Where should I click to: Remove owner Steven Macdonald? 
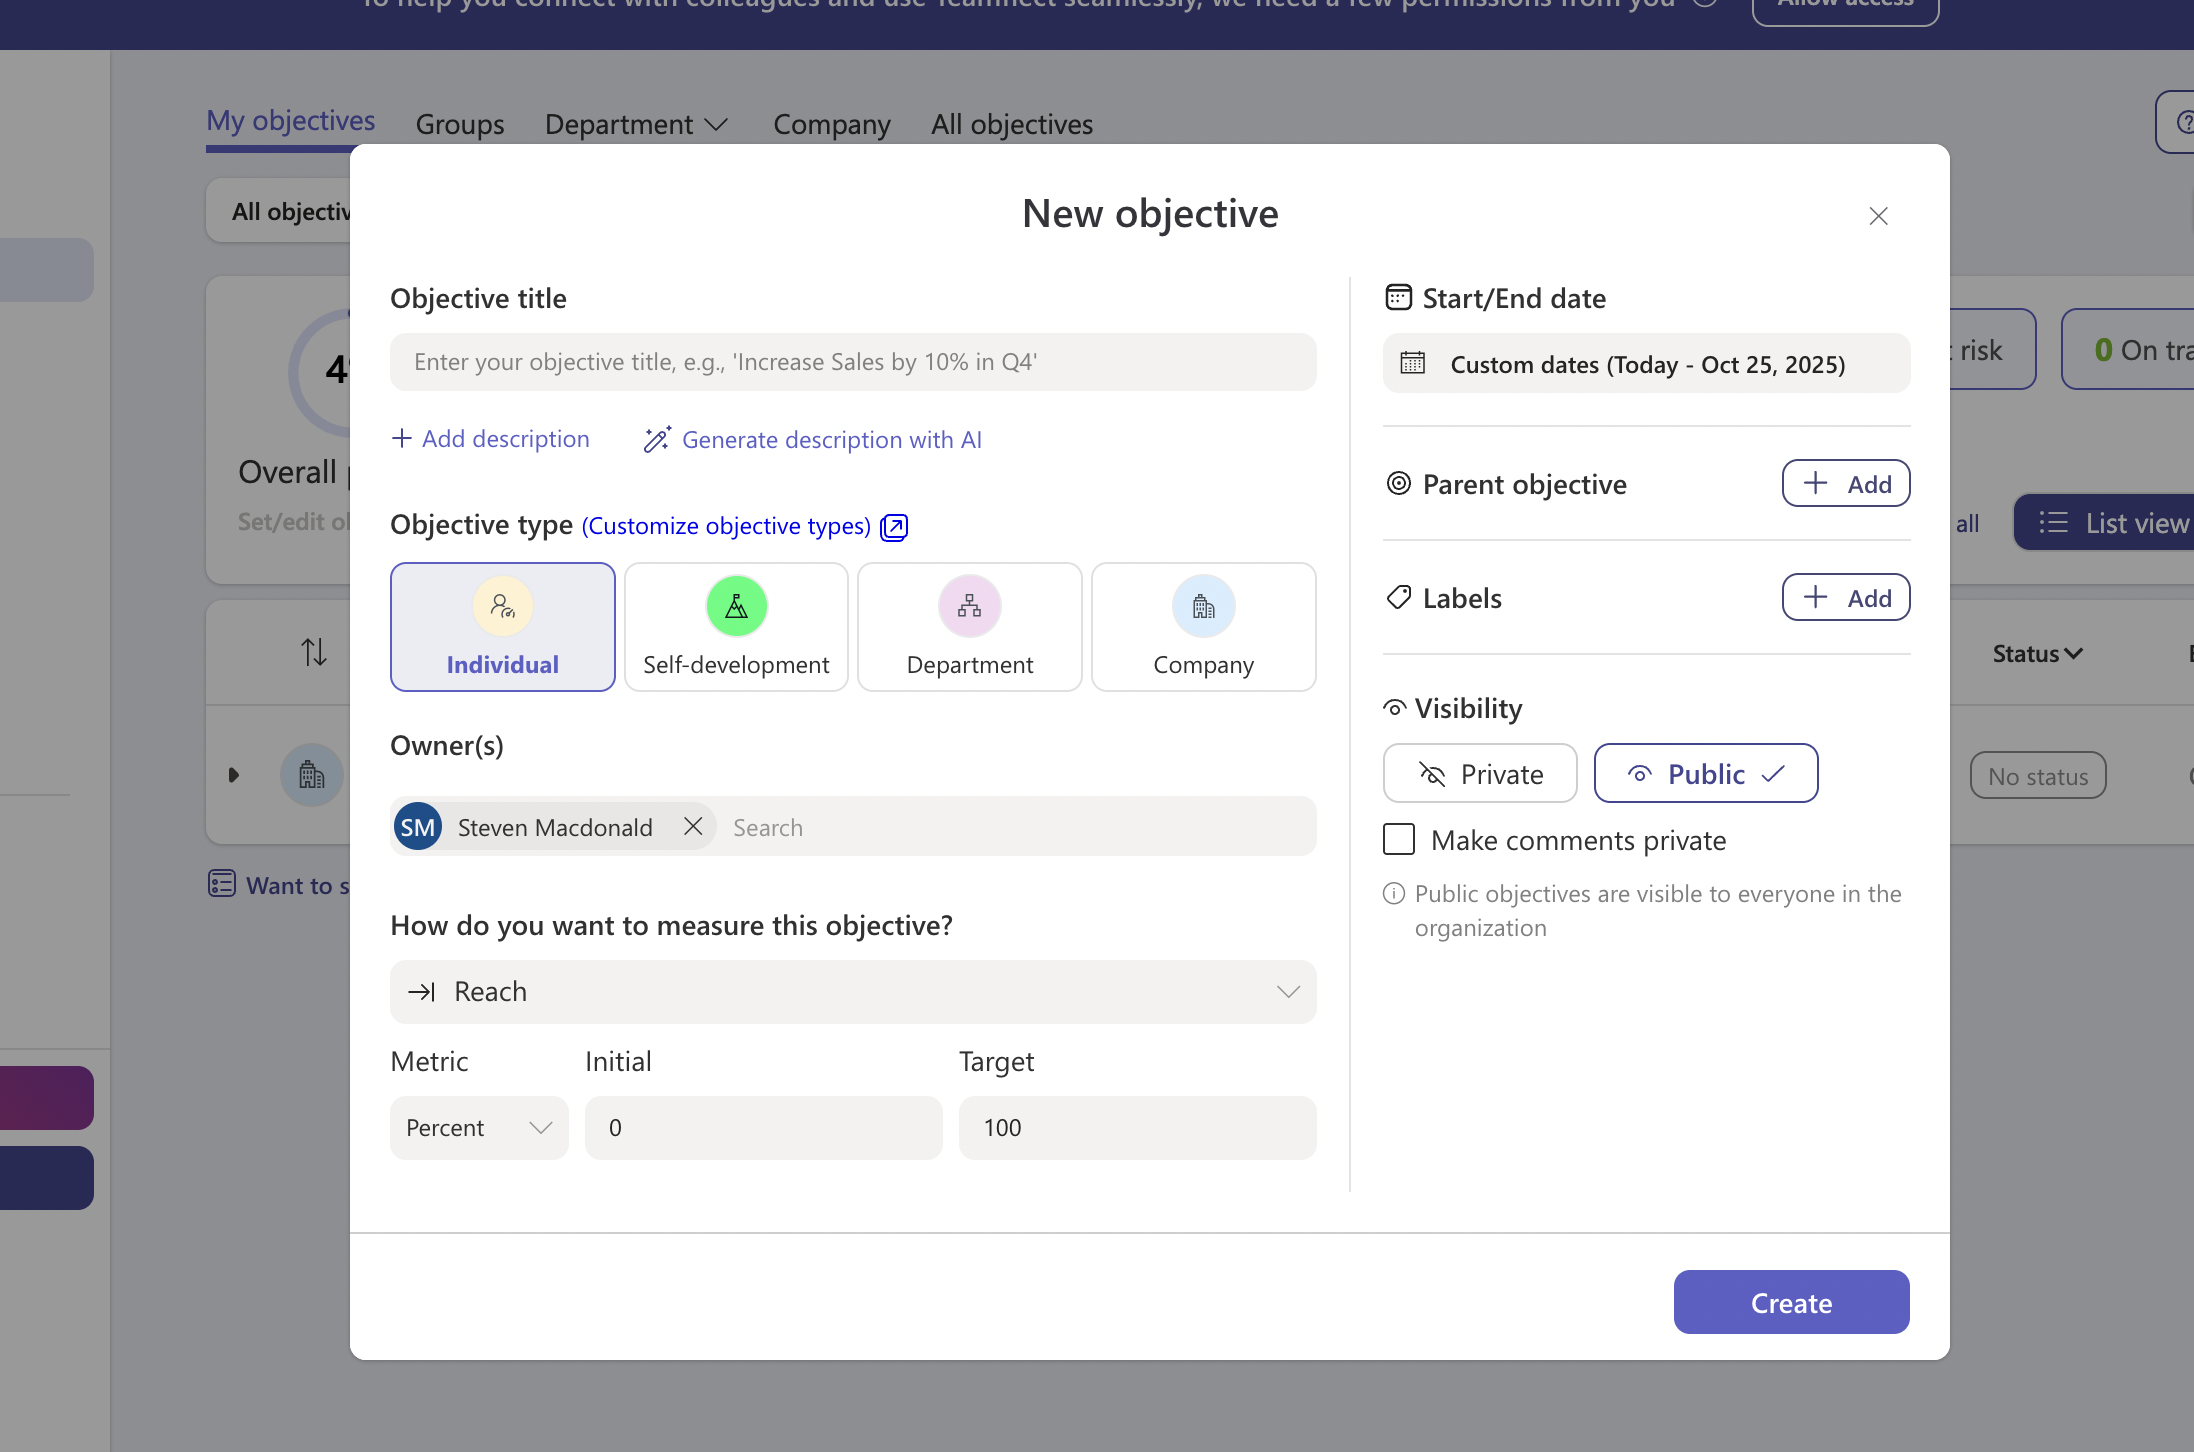[x=693, y=826]
